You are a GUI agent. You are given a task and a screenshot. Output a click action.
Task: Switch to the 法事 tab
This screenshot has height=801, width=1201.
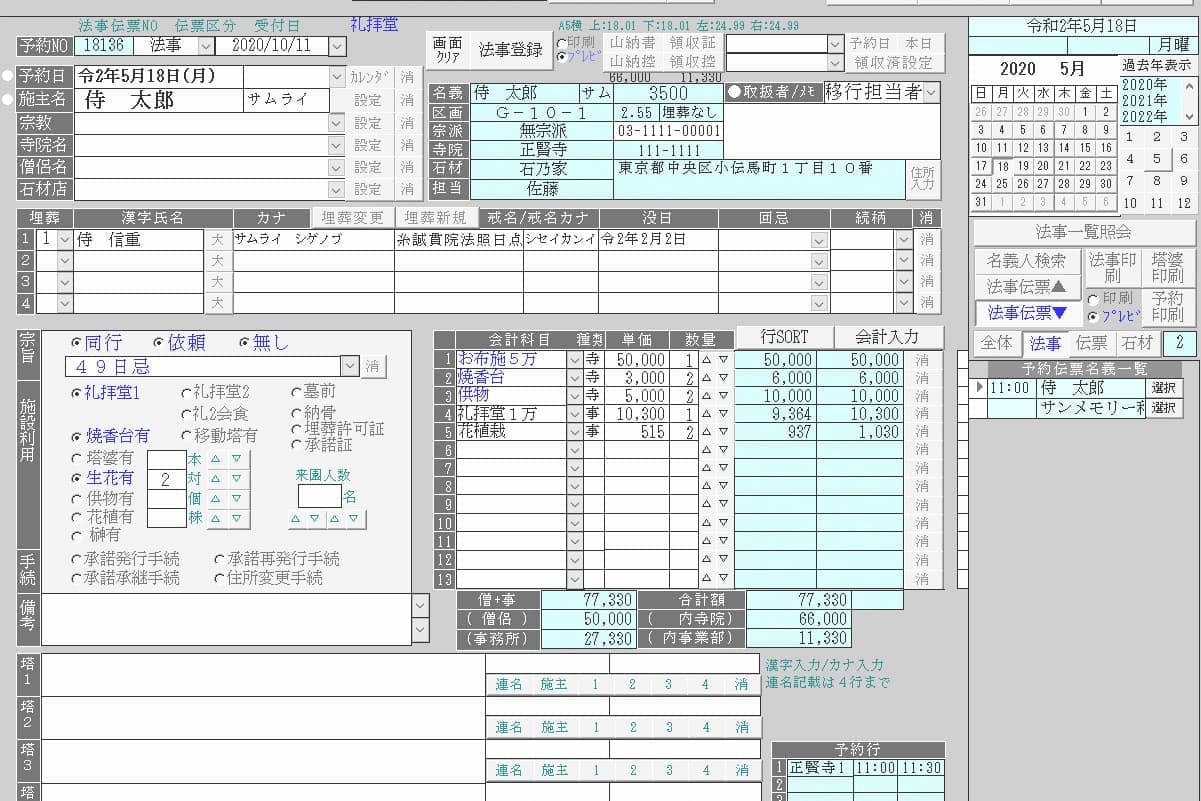(1045, 343)
